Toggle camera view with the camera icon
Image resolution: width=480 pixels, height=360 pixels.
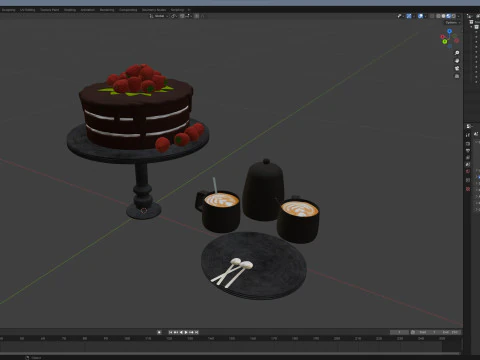457,68
